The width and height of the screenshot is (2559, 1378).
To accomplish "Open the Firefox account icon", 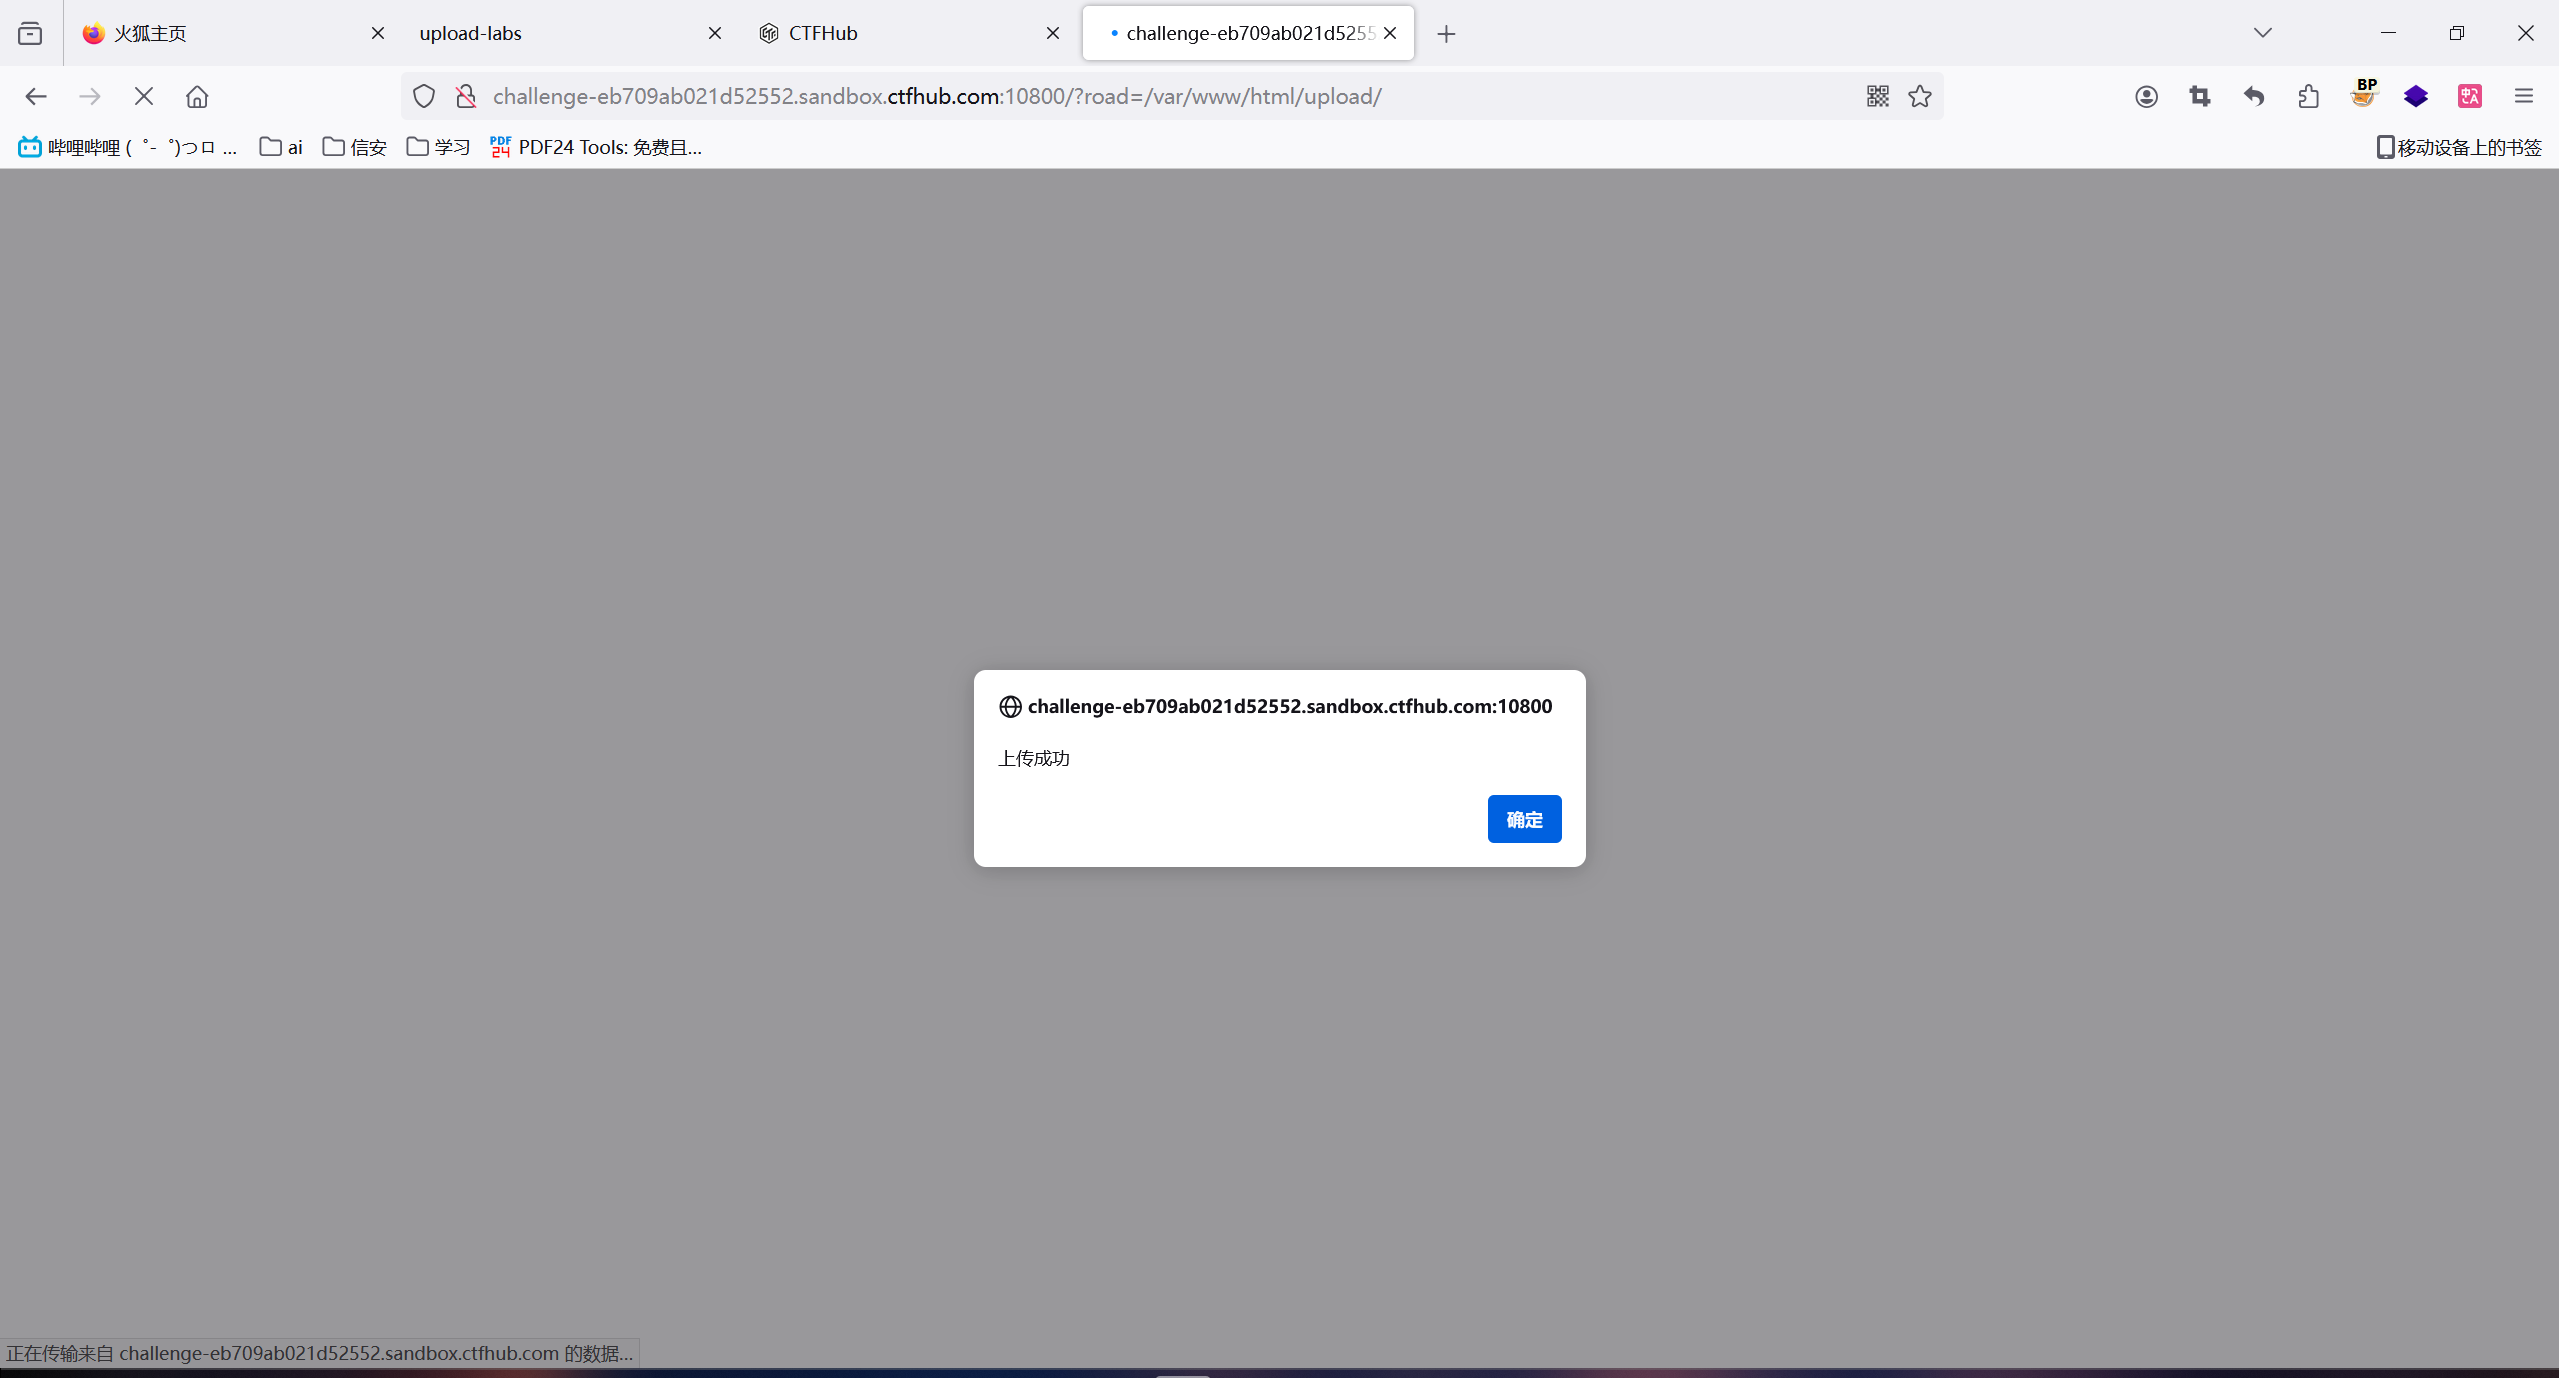I will pos(2146,96).
